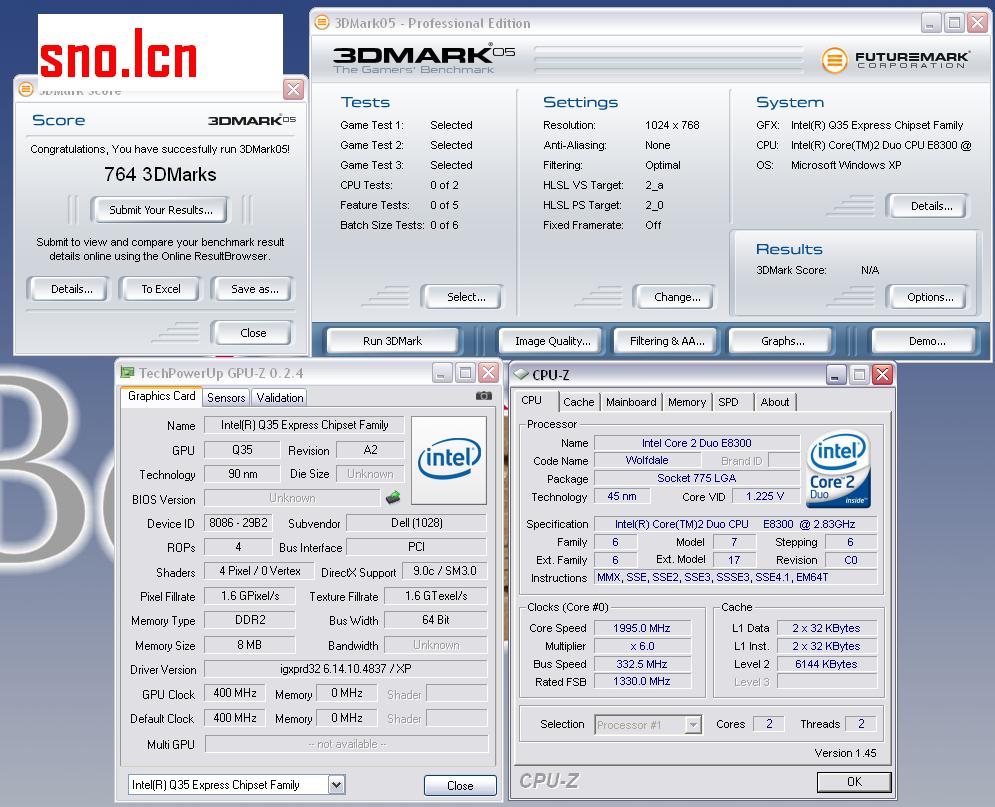Minimize the GPU-Z window
Image resolution: width=995 pixels, height=807 pixels.
click(442, 372)
